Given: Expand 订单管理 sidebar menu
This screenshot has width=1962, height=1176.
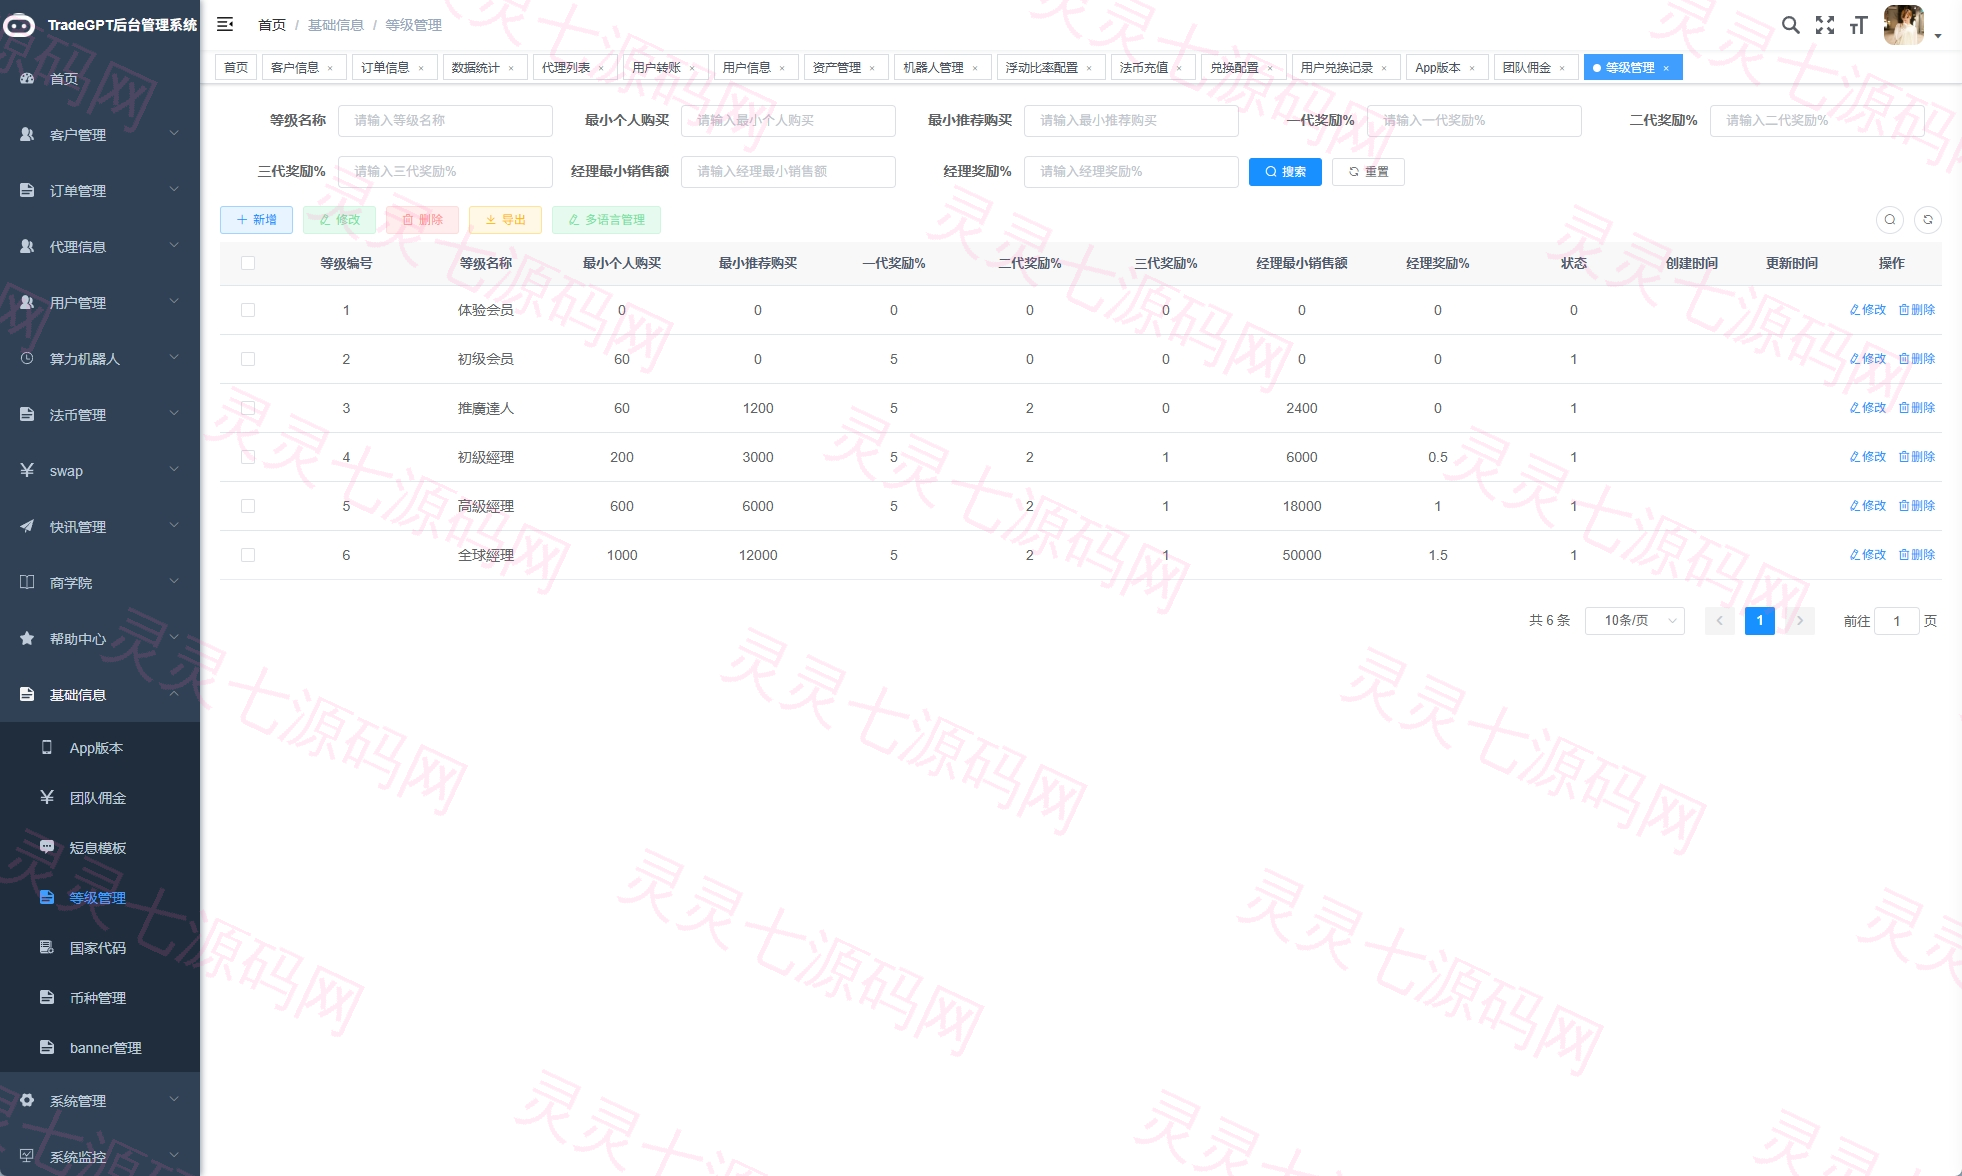Looking at the screenshot, I should [x=100, y=191].
